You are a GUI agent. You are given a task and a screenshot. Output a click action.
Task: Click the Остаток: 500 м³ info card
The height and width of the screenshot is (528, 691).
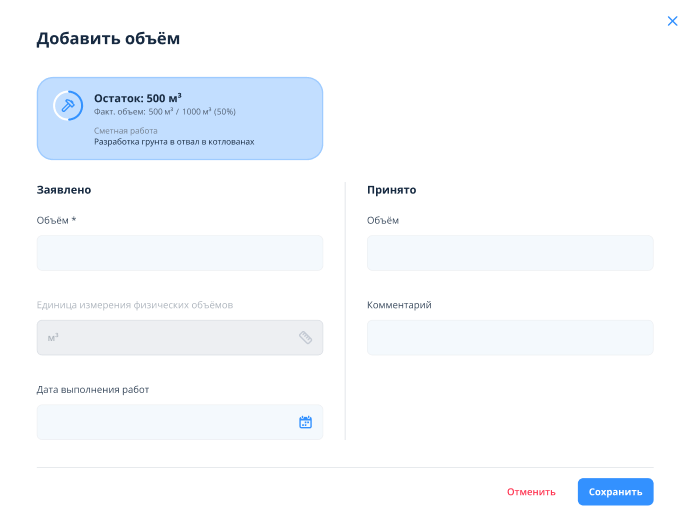point(180,118)
